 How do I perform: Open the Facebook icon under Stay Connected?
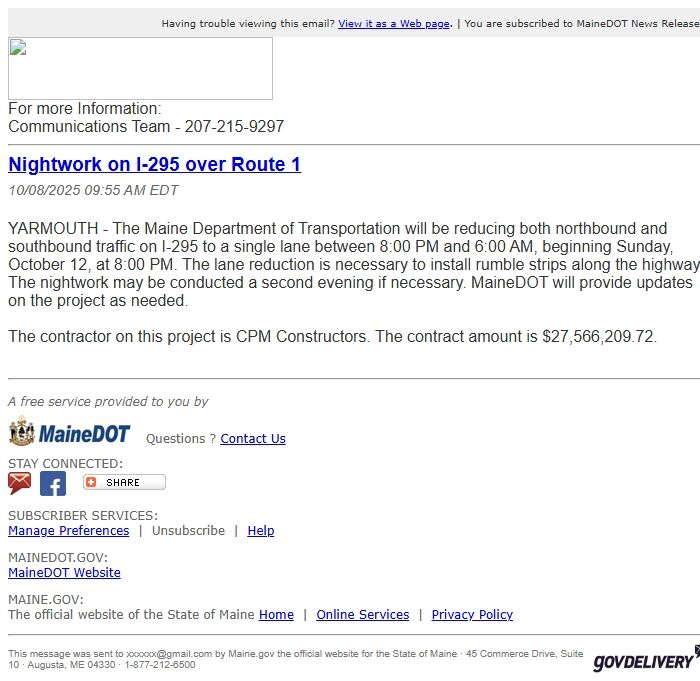coord(53,484)
